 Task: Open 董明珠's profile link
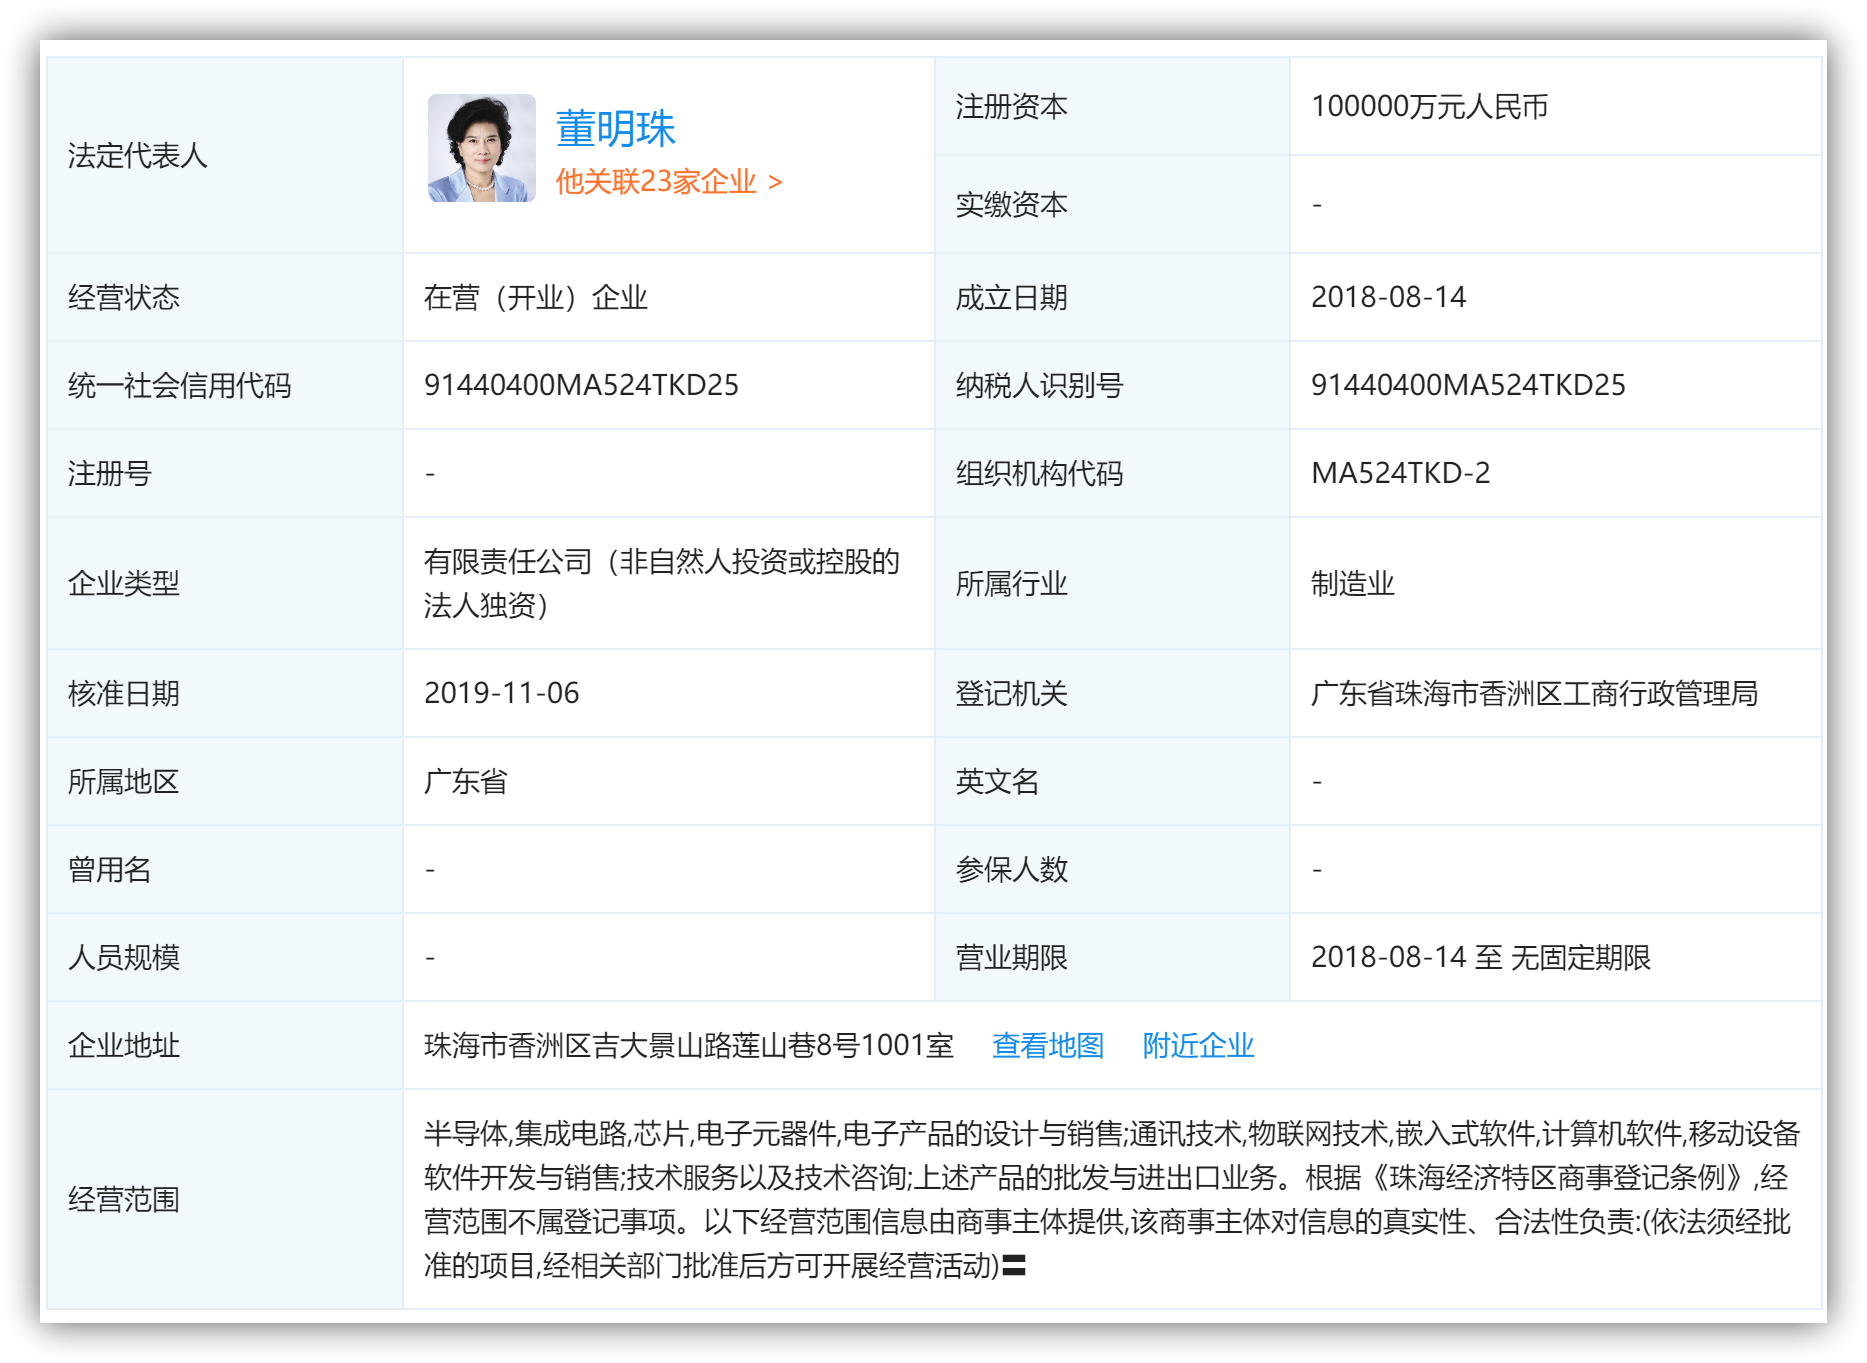pos(617,127)
